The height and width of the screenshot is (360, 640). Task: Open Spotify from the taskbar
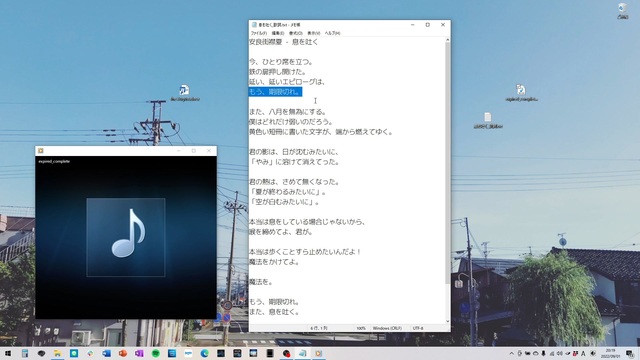[x=156, y=353]
